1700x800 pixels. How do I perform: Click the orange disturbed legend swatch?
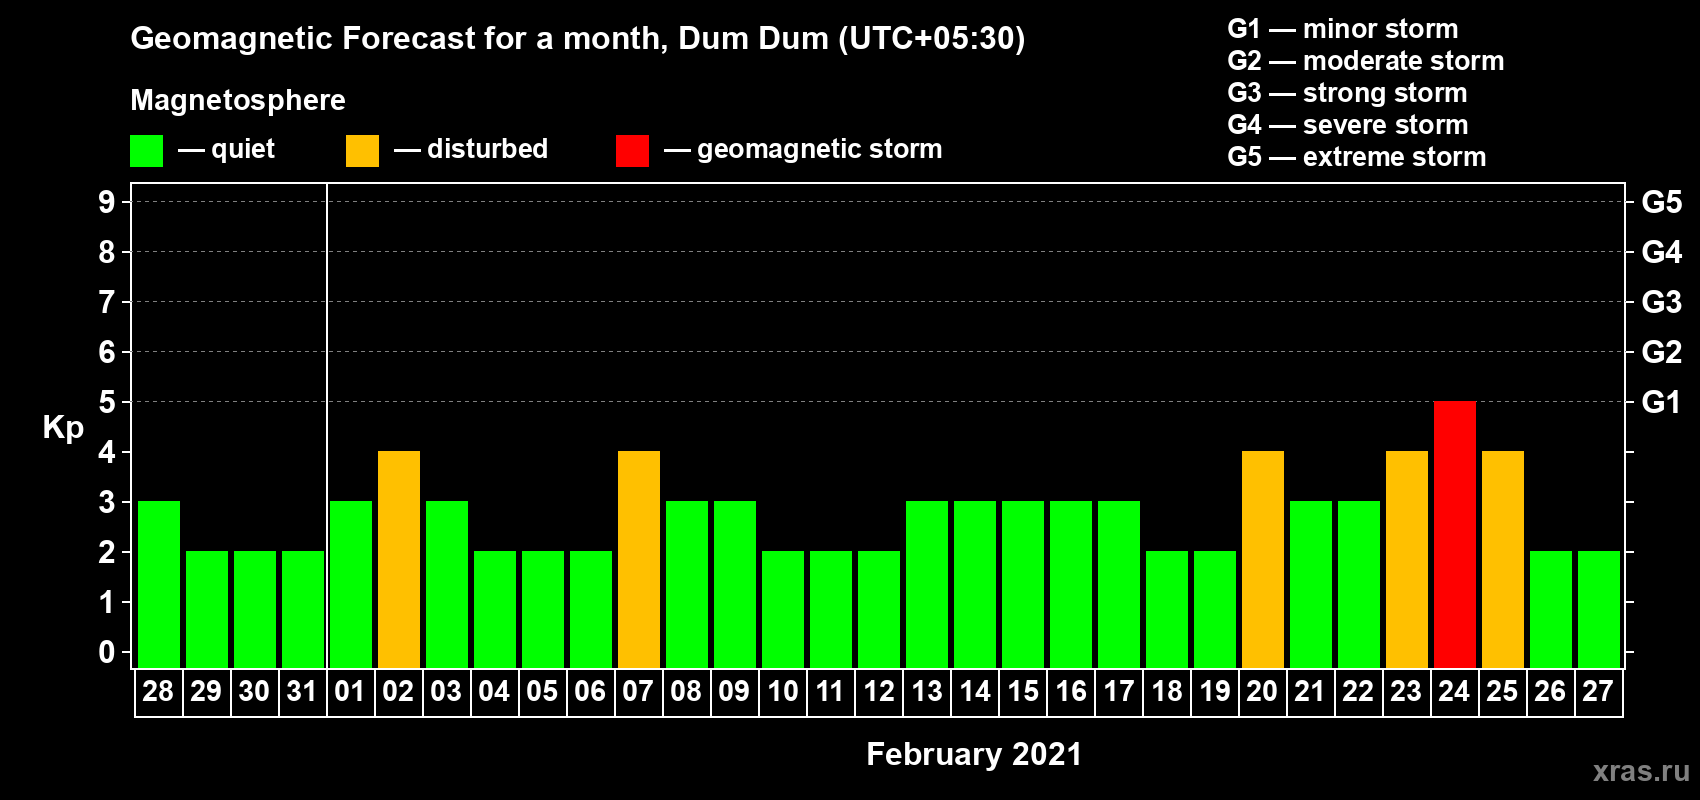(362, 151)
